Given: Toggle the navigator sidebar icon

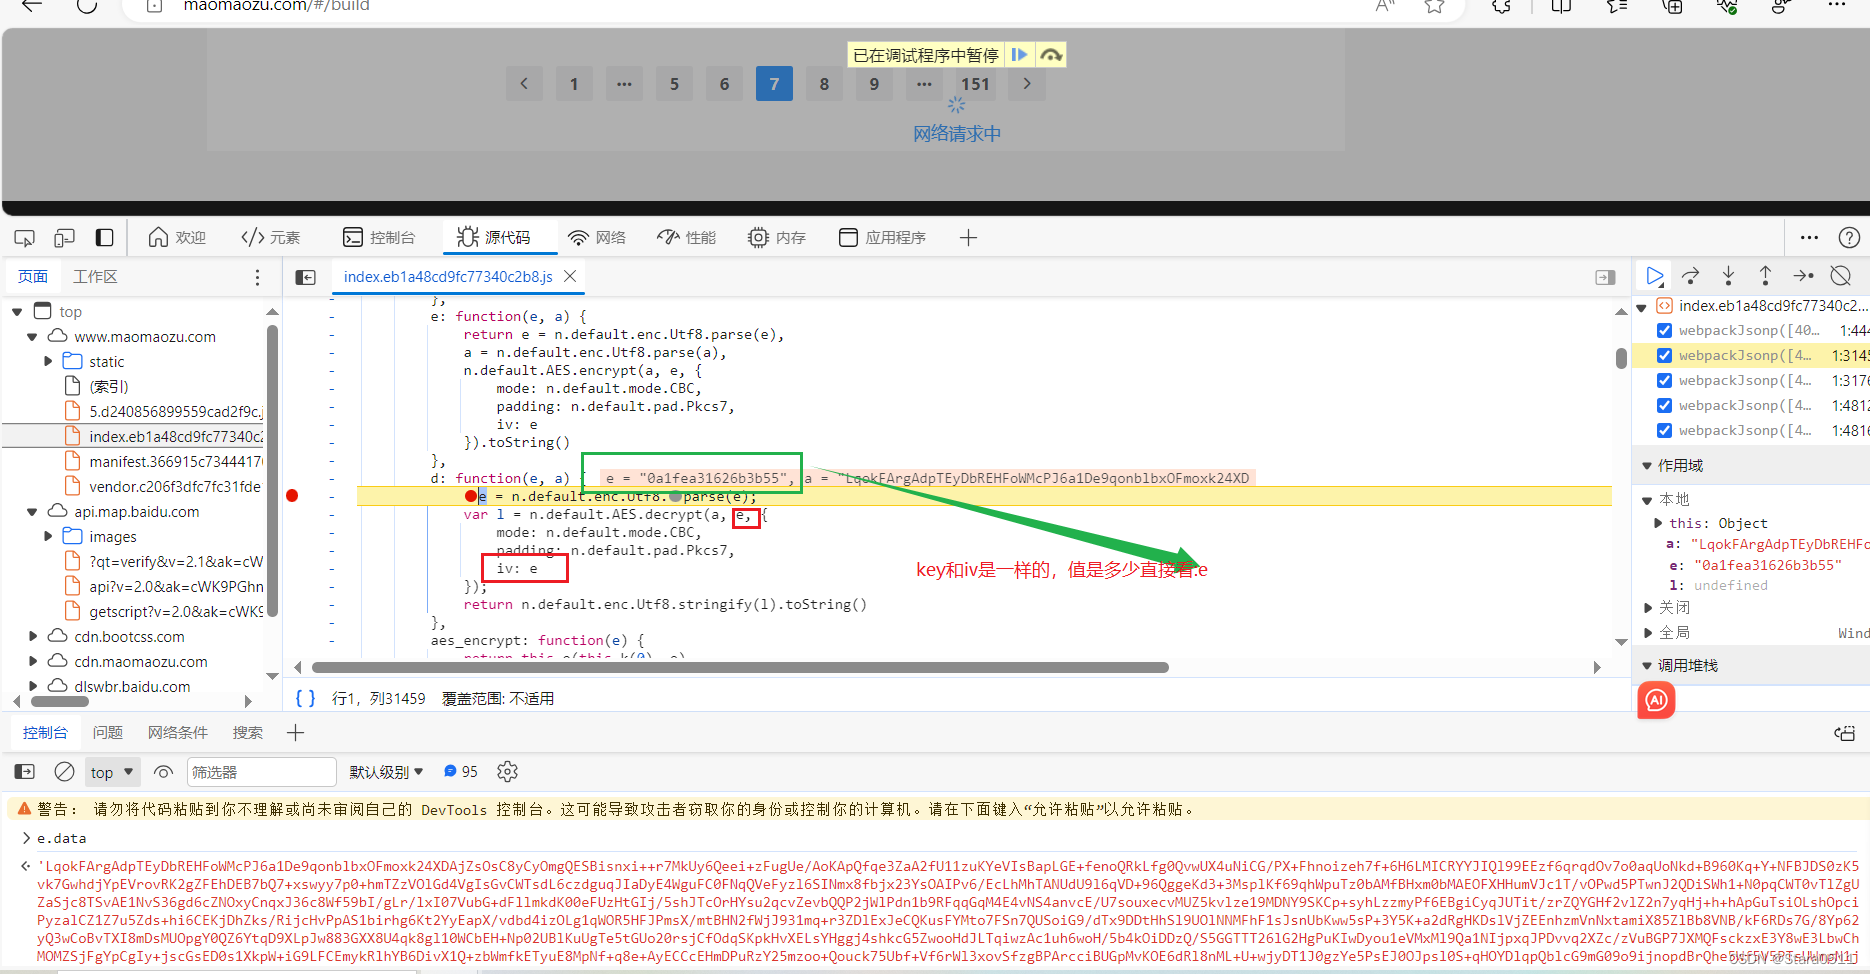Looking at the screenshot, I should tap(306, 277).
